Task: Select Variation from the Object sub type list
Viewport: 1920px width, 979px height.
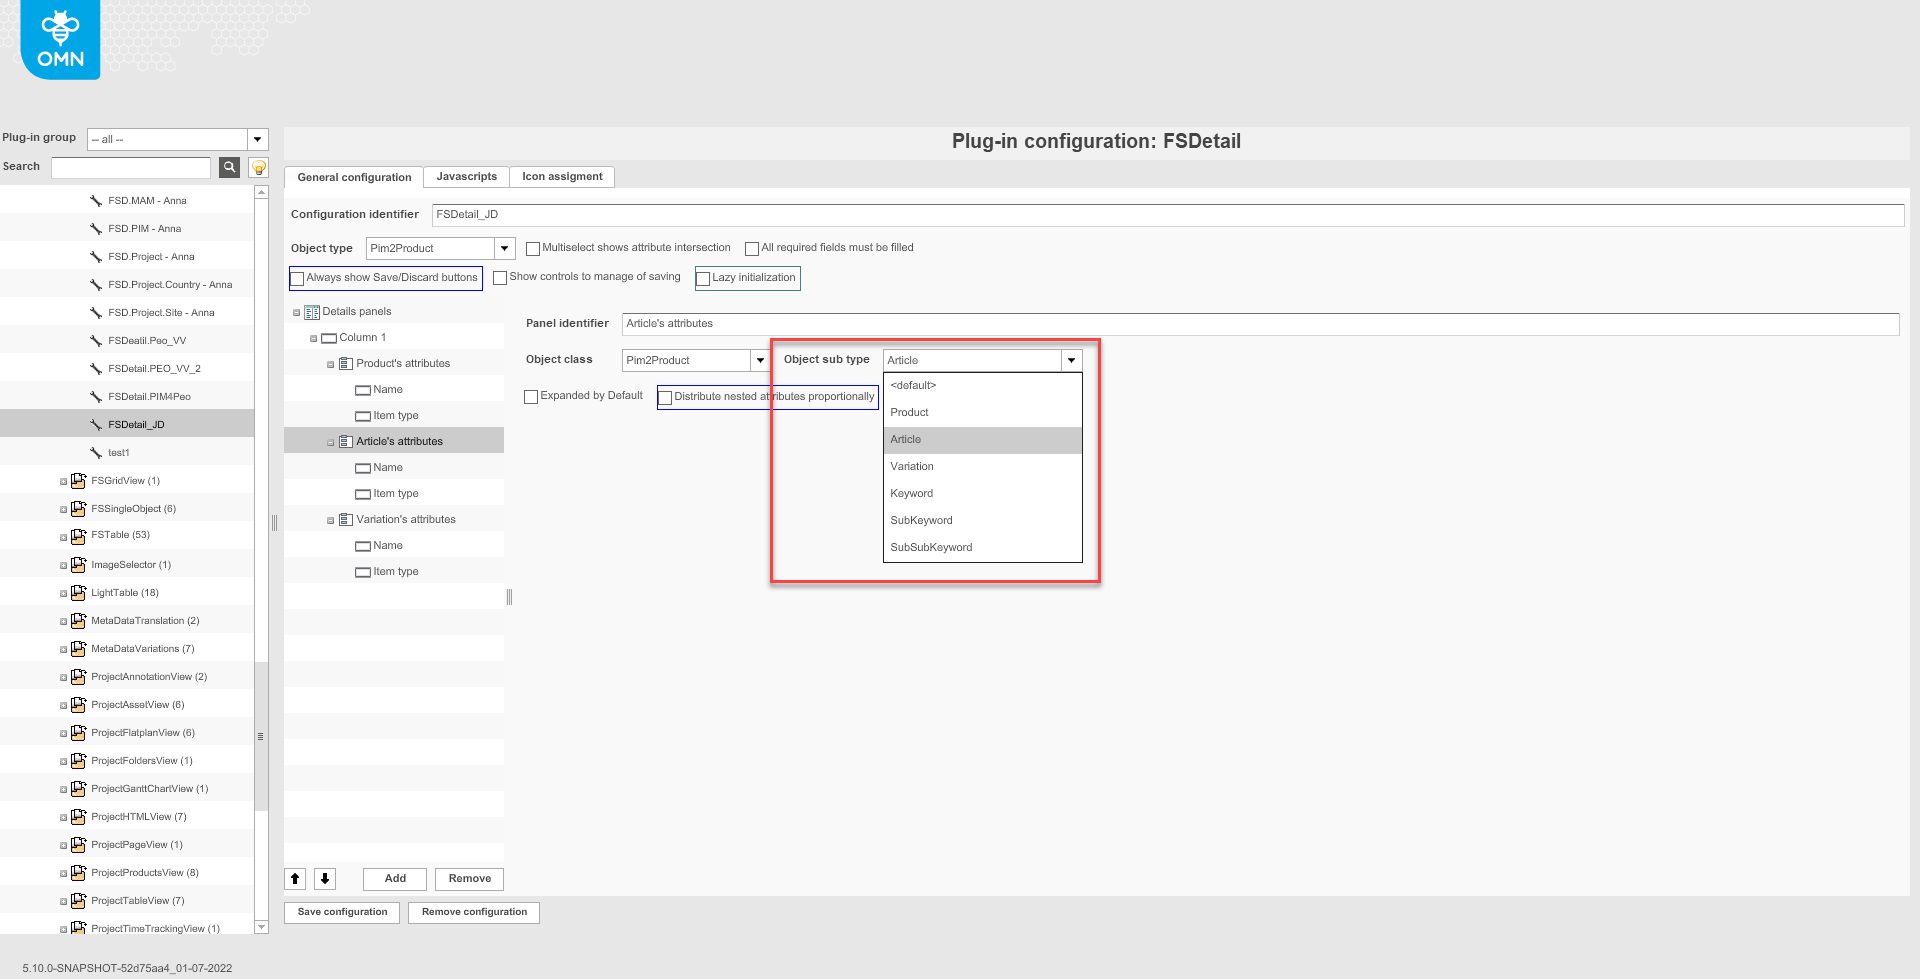Action: 912,466
